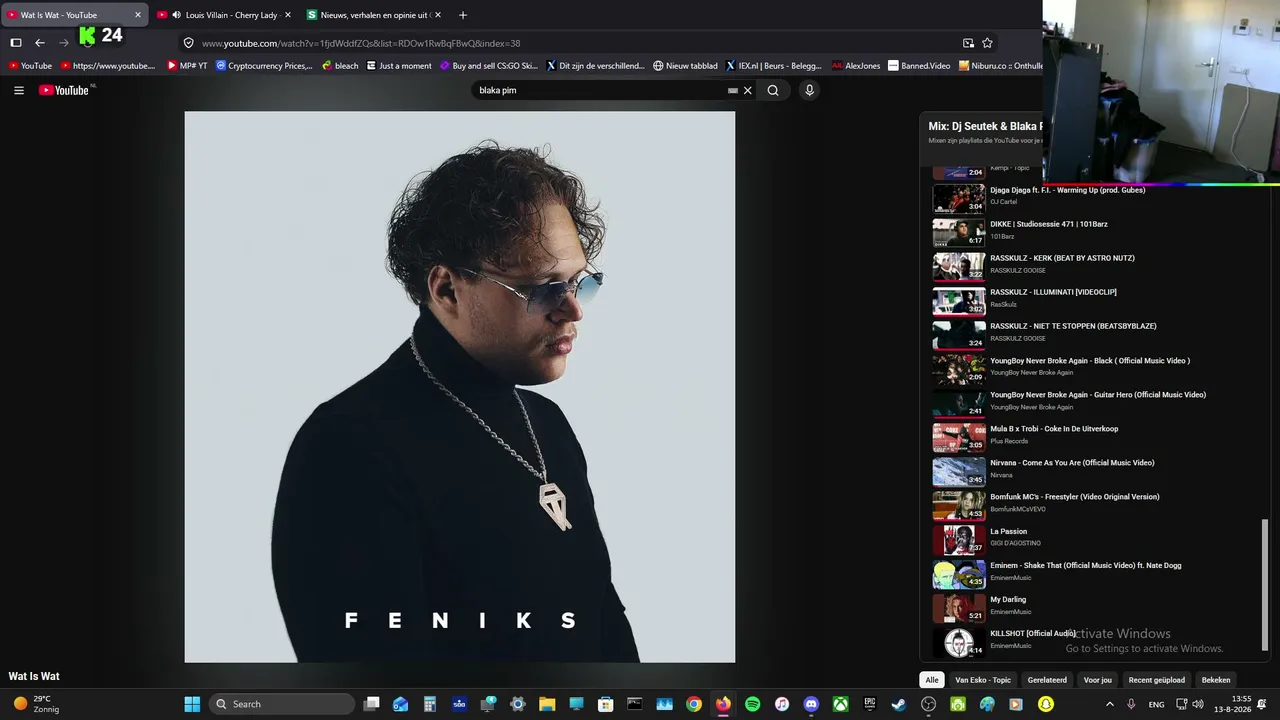The width and height of the screenshot is (1280, 720).
Task: Focus the YouTube search box
Action: pyautogui.click(x=600, y=90)
